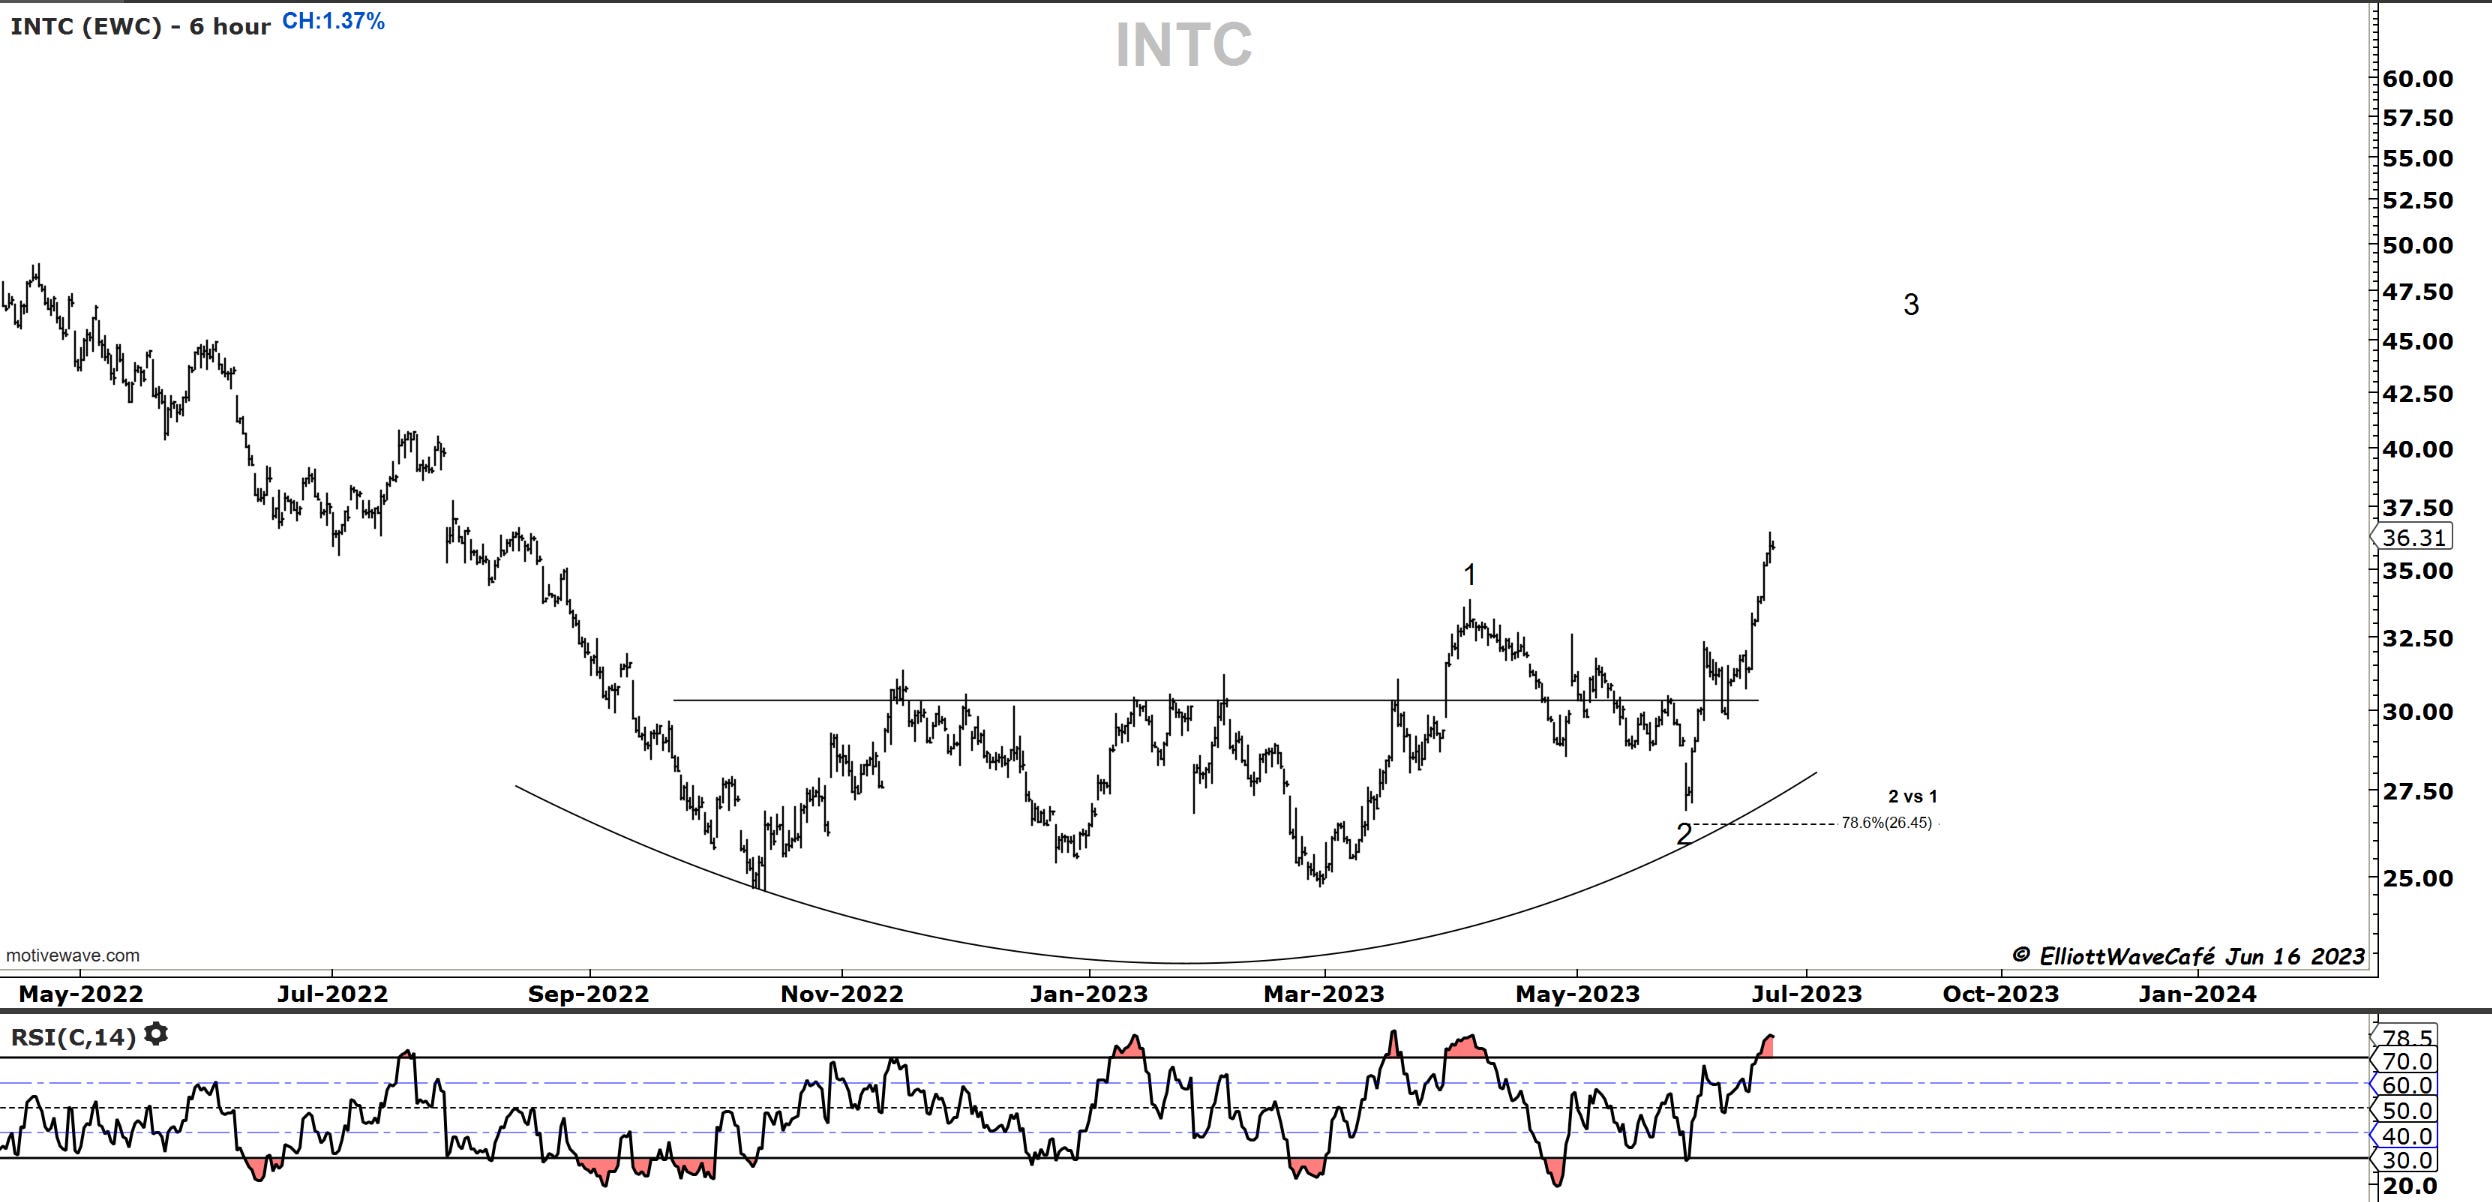Image resolution: width=2492 pixels, height=1202 pixels.
Task: Select the 60.0 RSI level marker
Action: click(x=2406, y=1085)
